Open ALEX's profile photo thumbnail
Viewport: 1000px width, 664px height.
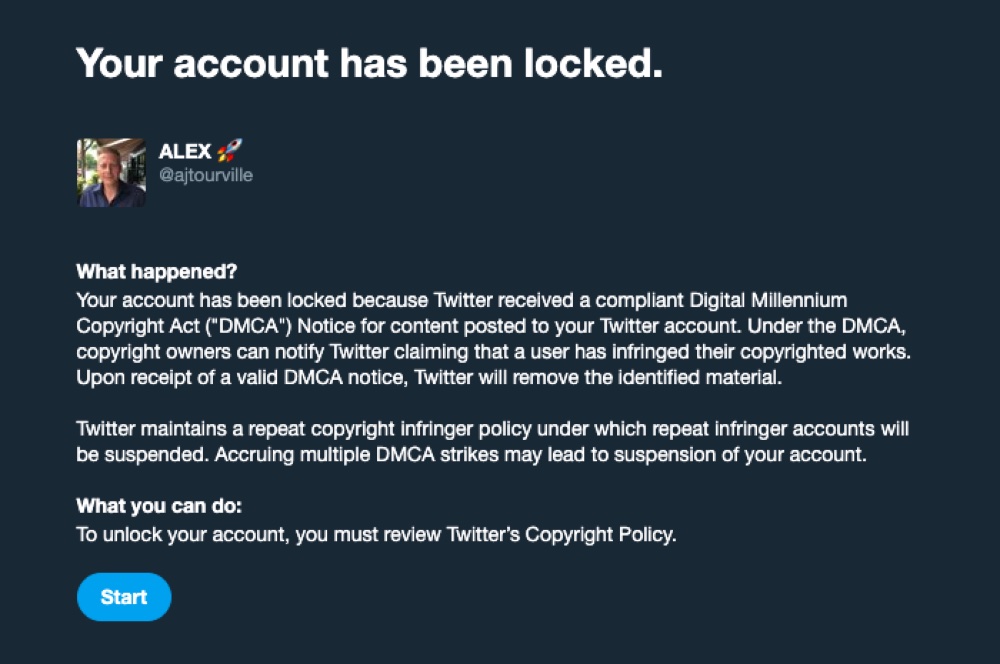pos(112,173)
